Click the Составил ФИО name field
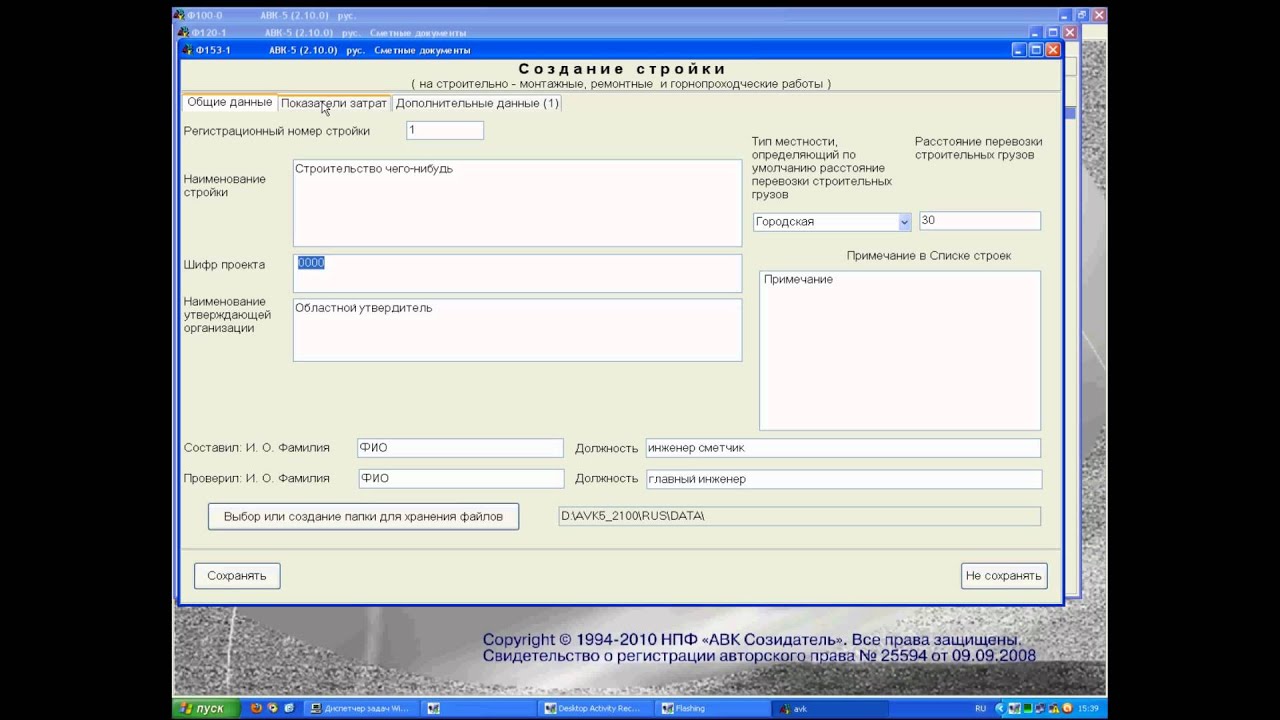 click(460, 448)
